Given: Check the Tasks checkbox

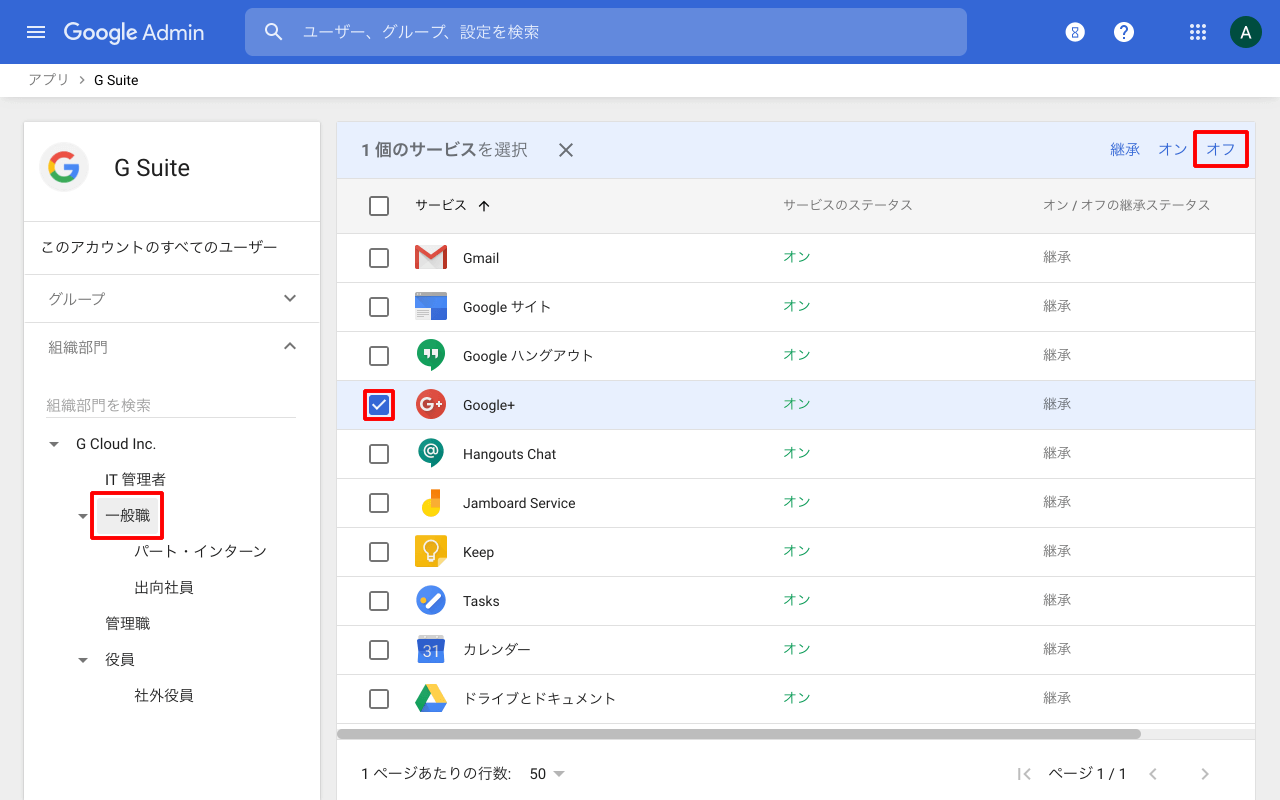Looking at the screenshot, I should tap(379, 601).
